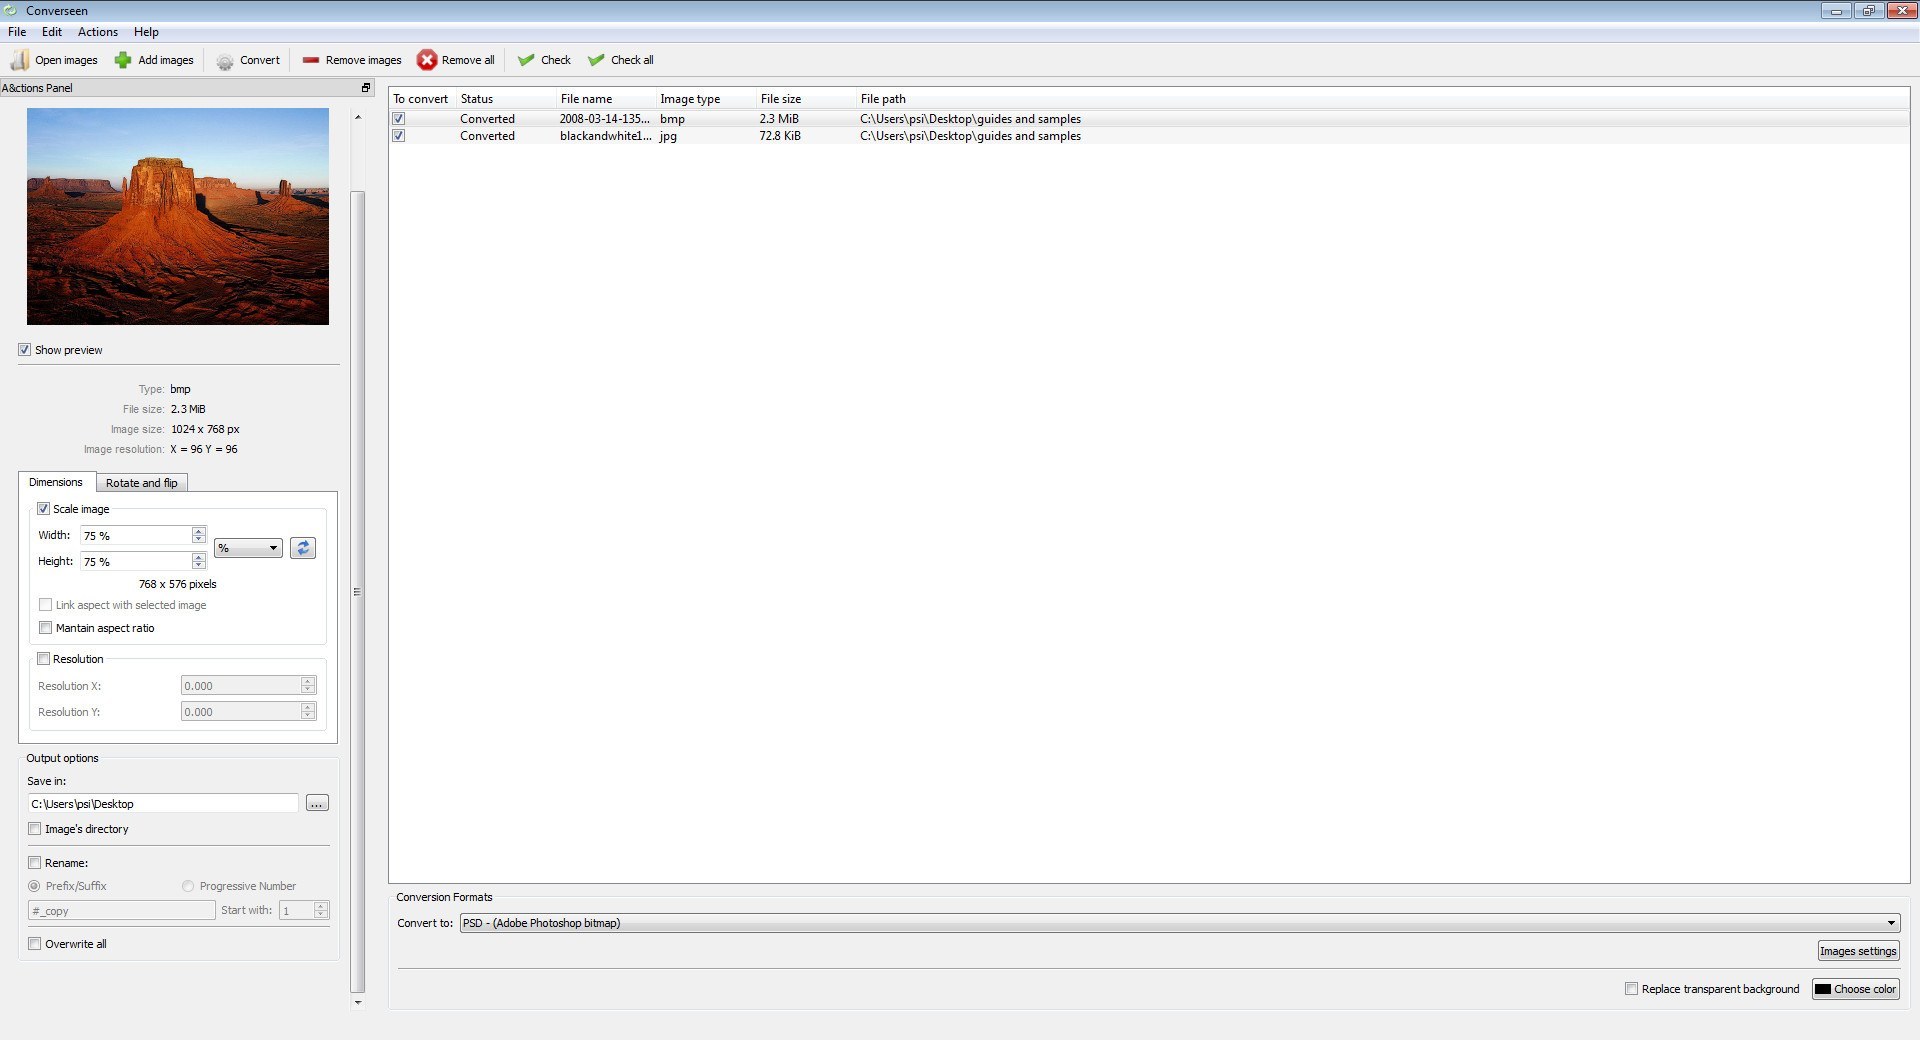The width and height of the screenshot is (1920, 1040).
Task: Open the Actions menu
Action: [97, 31]
